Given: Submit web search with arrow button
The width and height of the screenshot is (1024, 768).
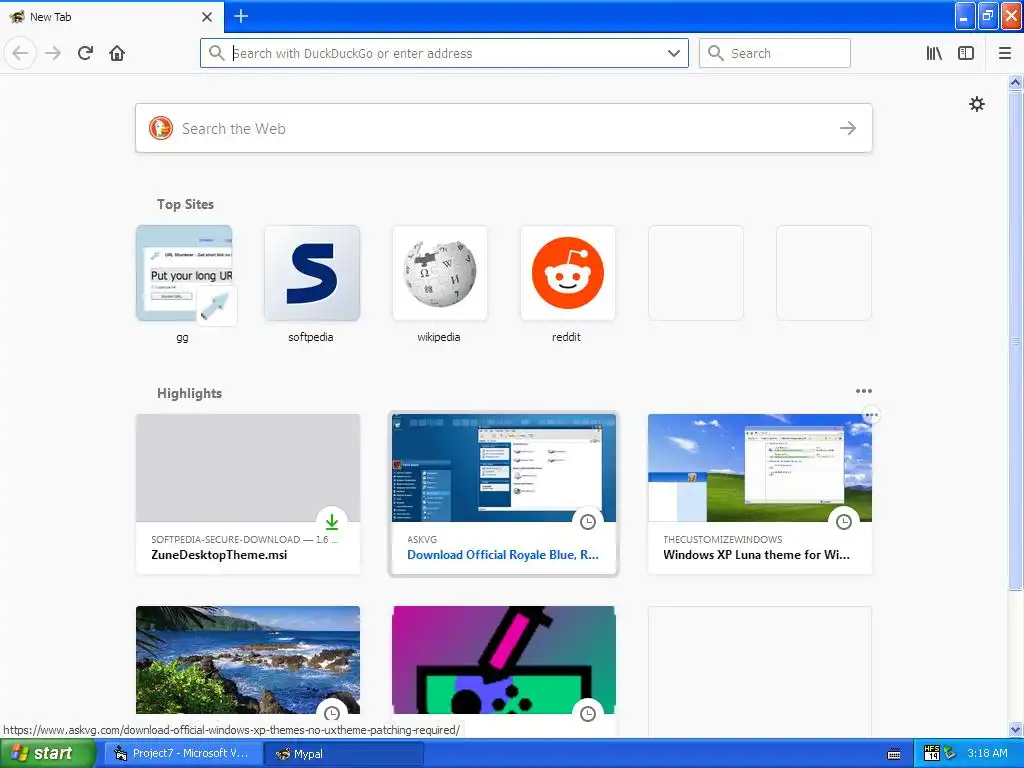Looking at the screenshot, I should pos(848,128).
